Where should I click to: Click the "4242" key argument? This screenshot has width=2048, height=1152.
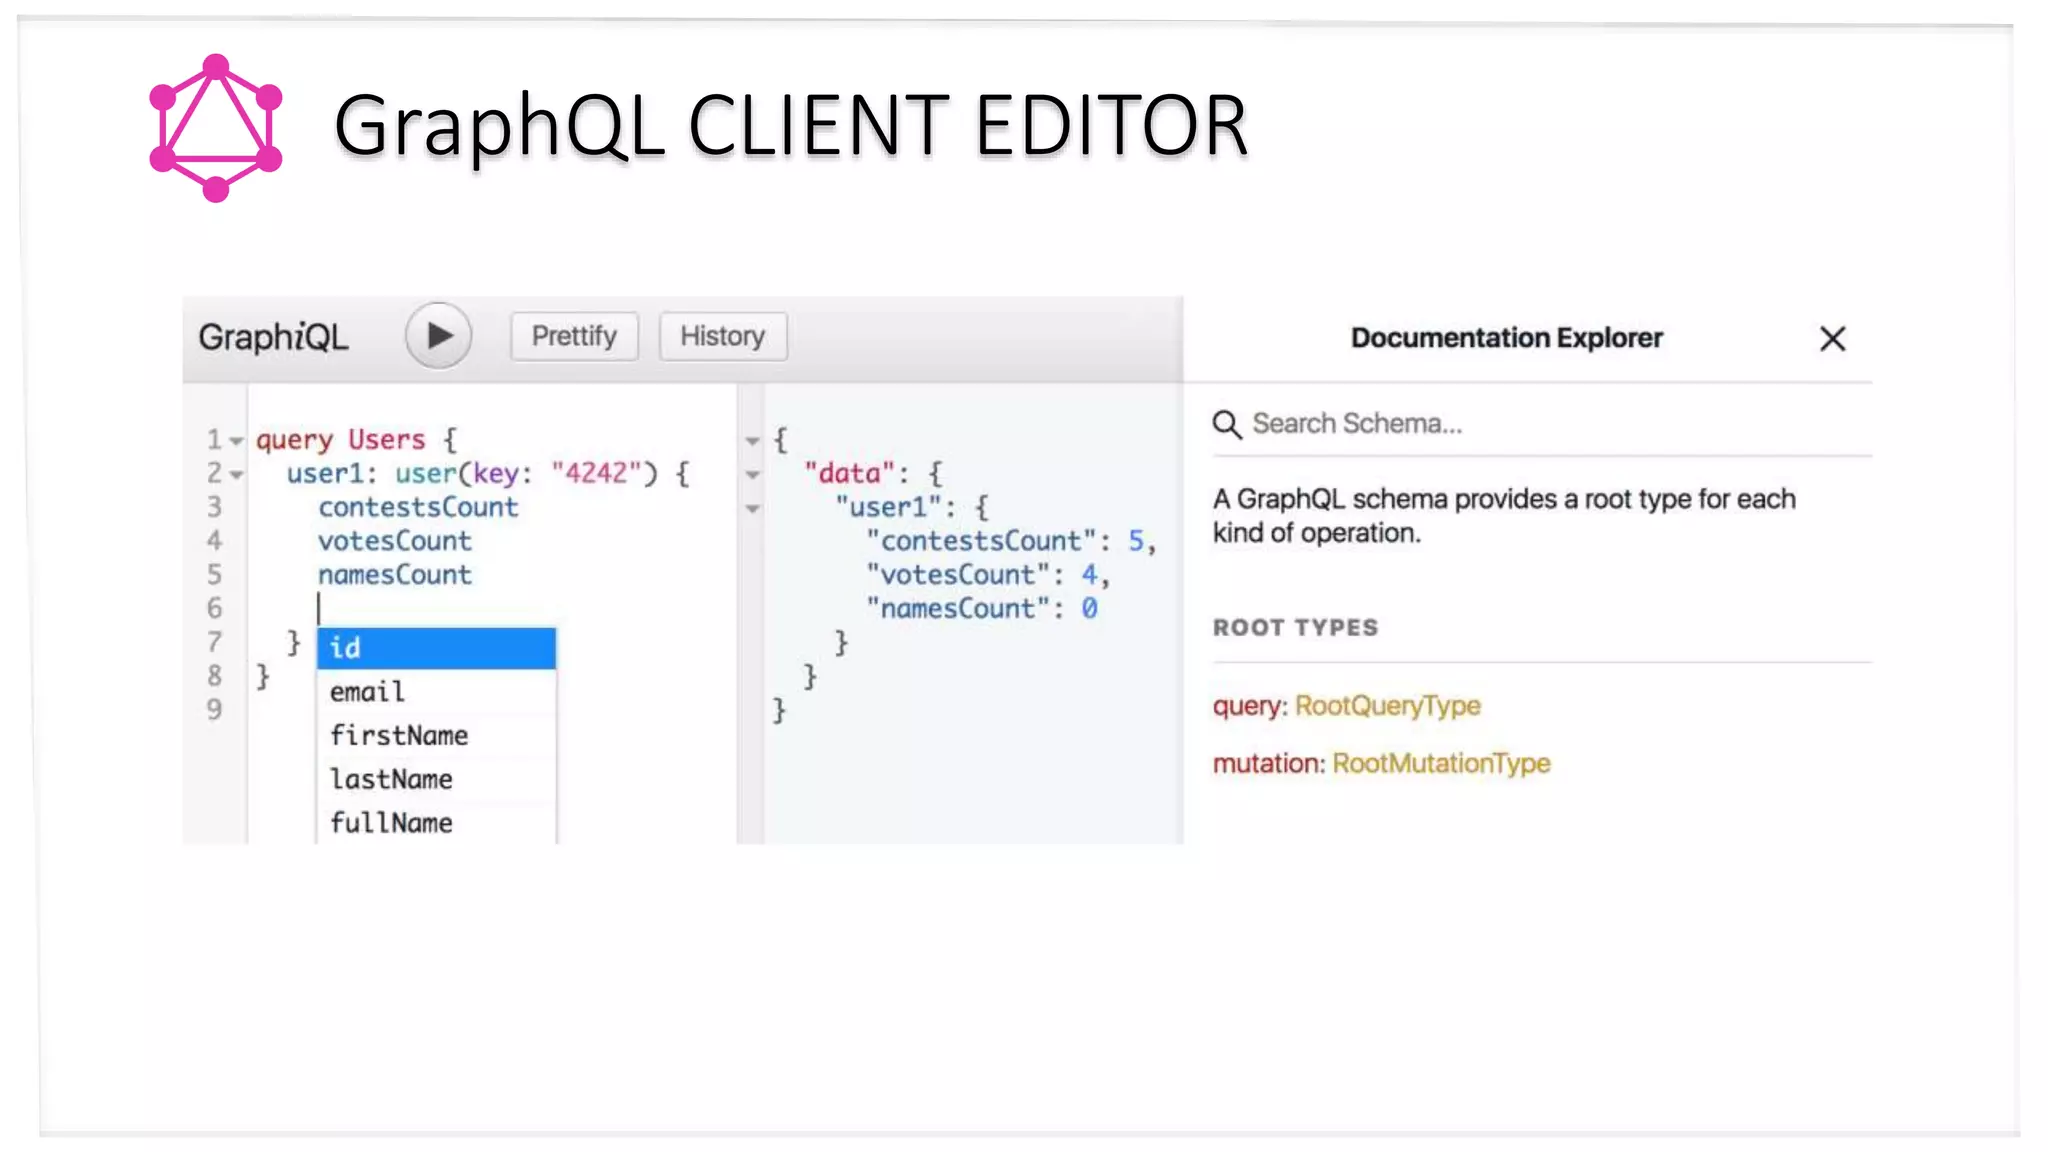[x=596, y=473]
